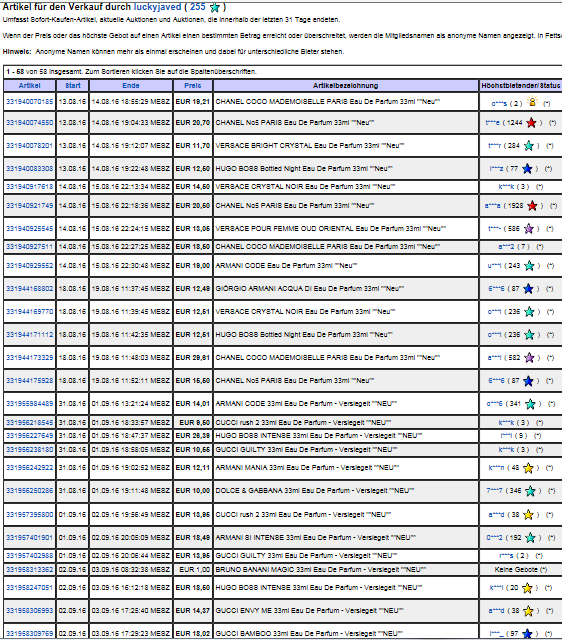Viewport: 562px width, 640px height.
Task: Click the blue star in the GUCCI BAMBOO row
Action: [527, 633]
